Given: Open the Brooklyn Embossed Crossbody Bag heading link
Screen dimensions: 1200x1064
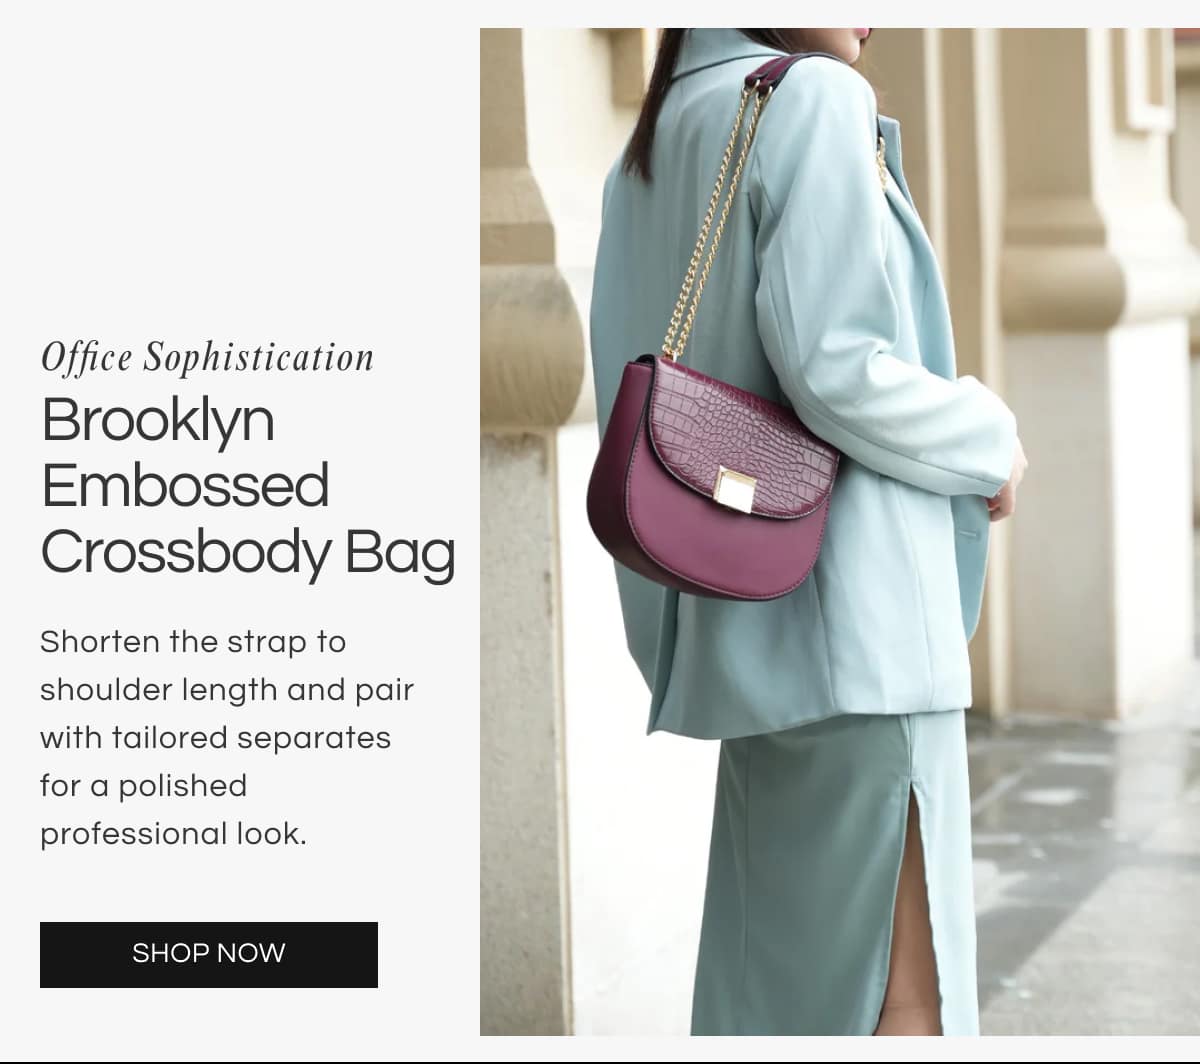Looking at the screenshot, I should [248, 486].
